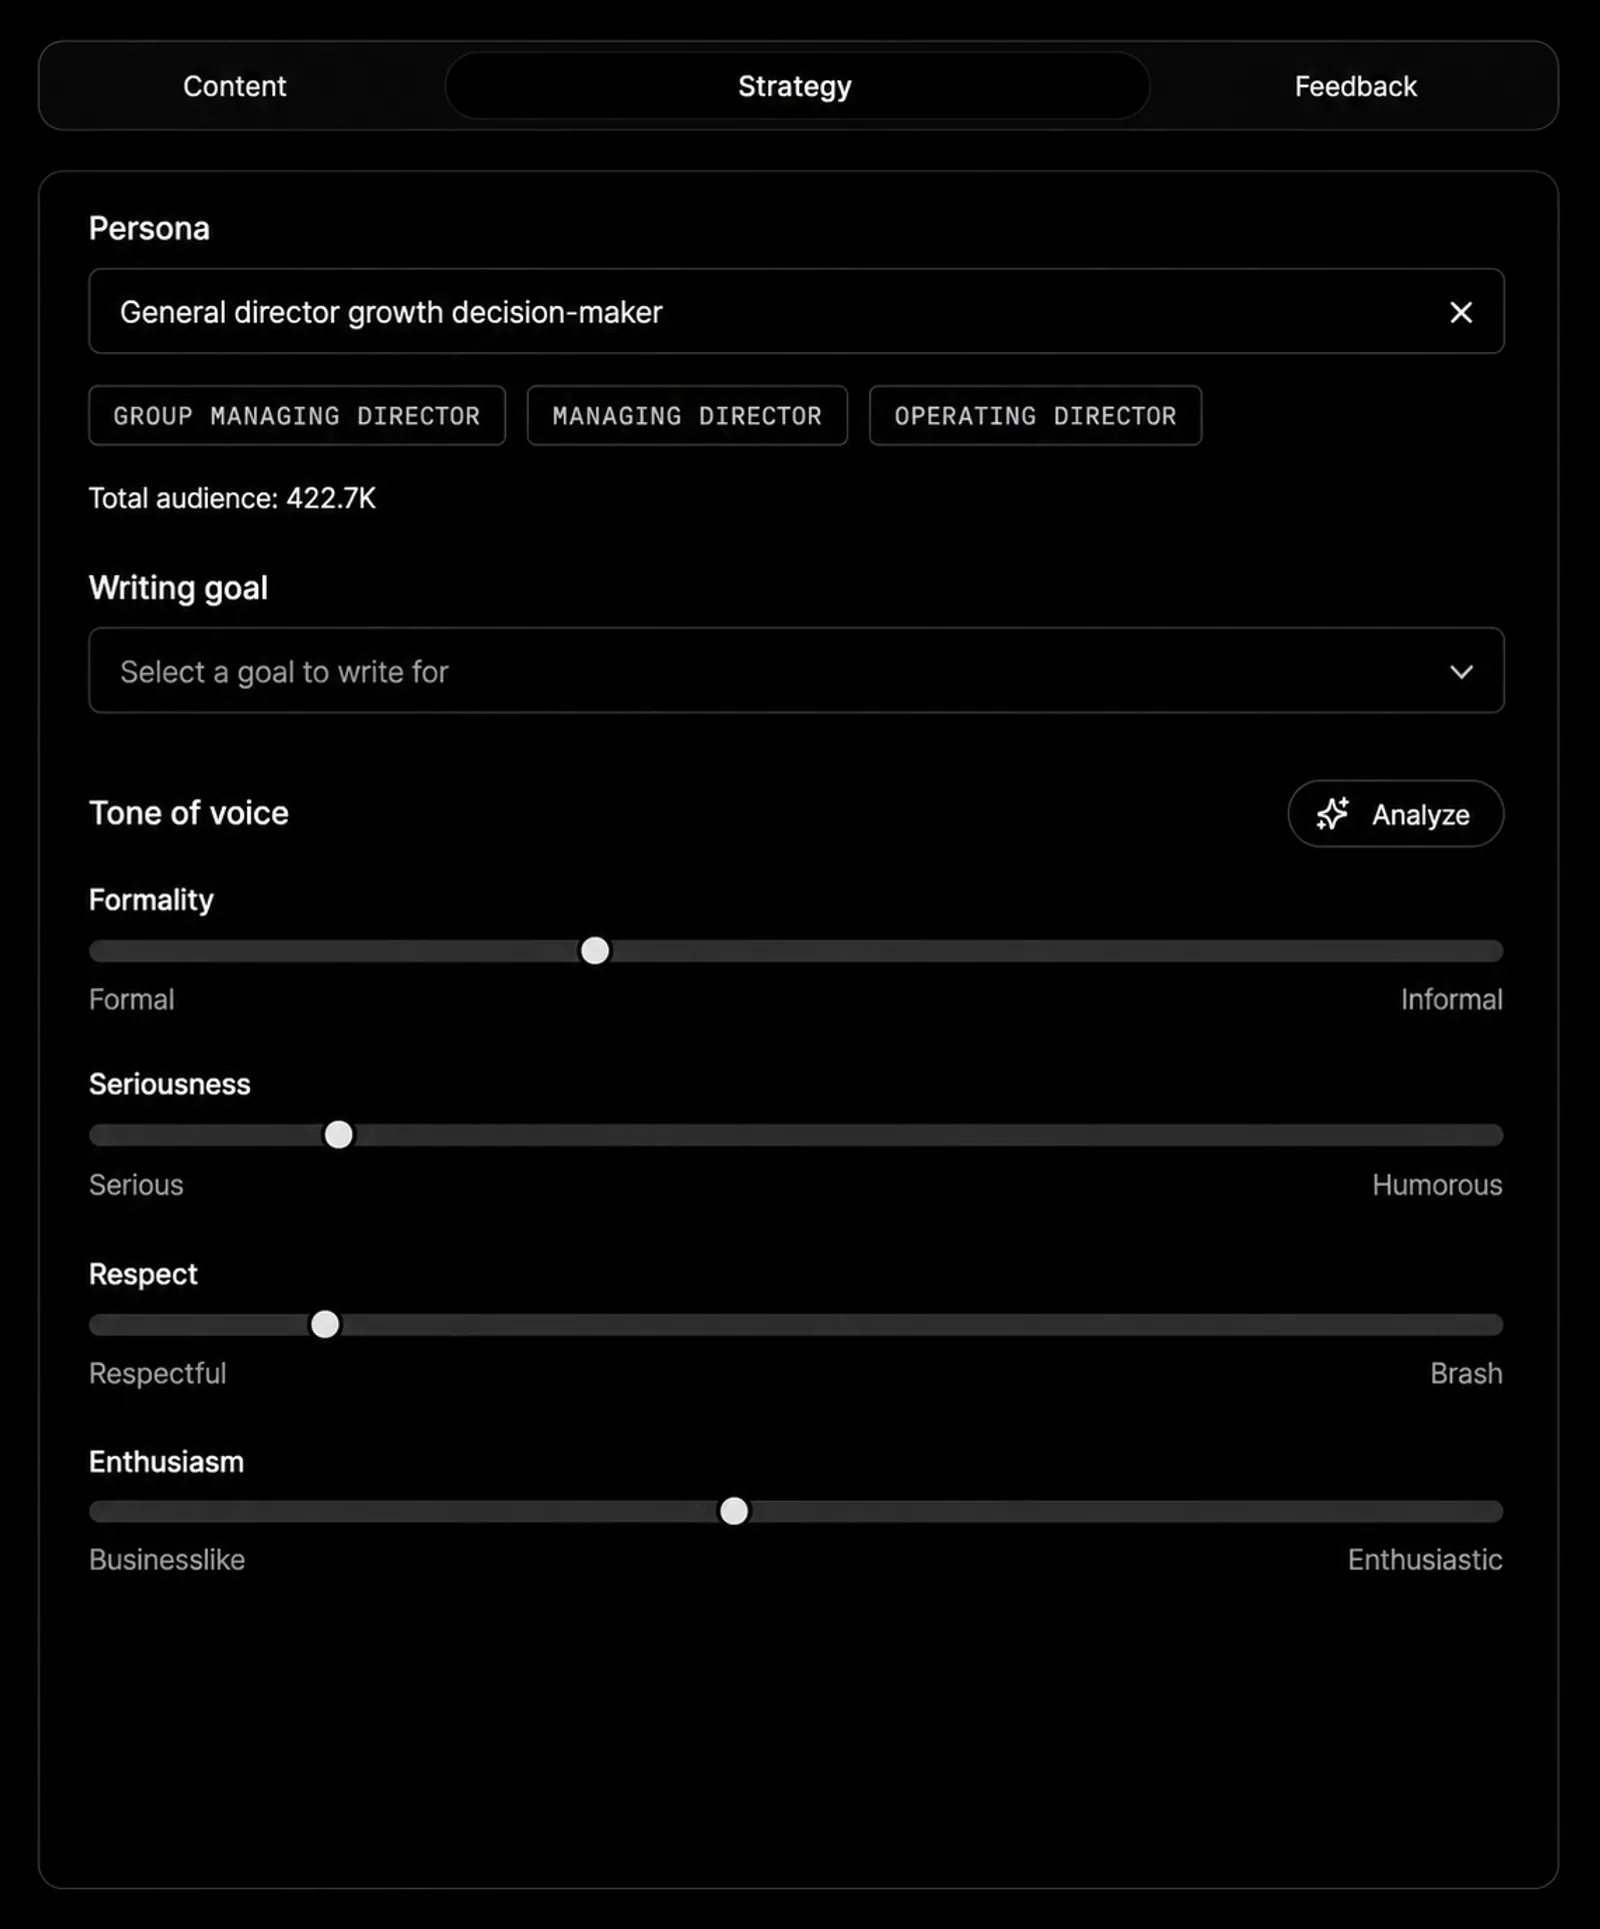Viewport: 1600px width, 1929px height.
Task: Click the 'Respectful' slider end label
Action: [158, 1373]
